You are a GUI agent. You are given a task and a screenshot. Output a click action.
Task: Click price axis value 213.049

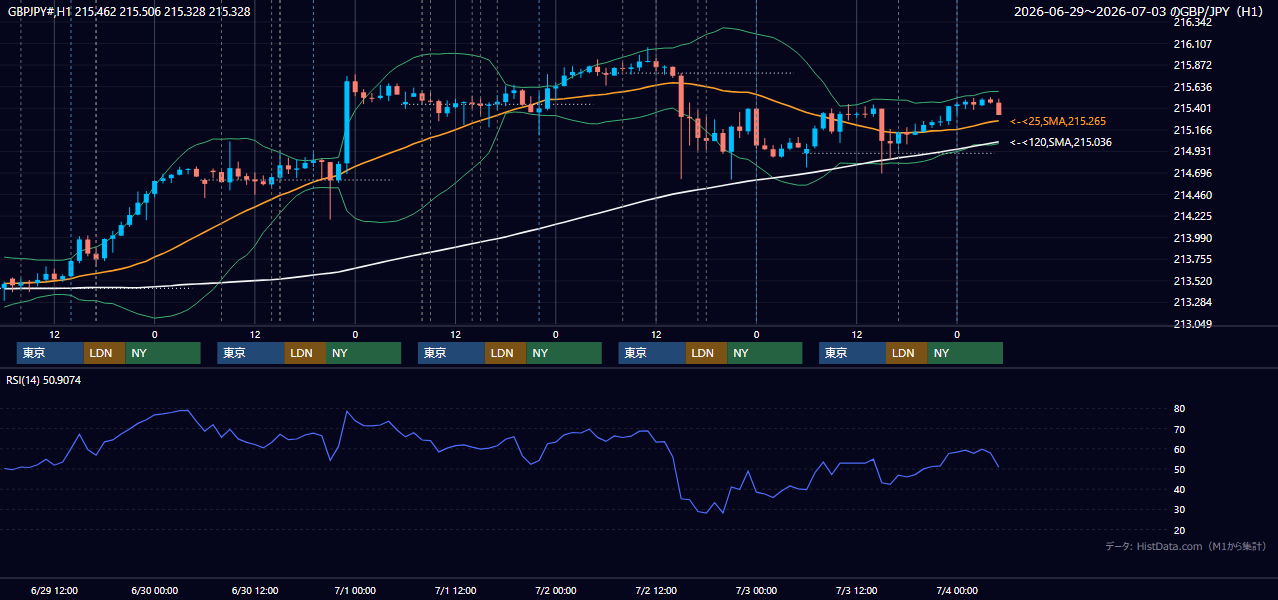(x=1192, y=324)
